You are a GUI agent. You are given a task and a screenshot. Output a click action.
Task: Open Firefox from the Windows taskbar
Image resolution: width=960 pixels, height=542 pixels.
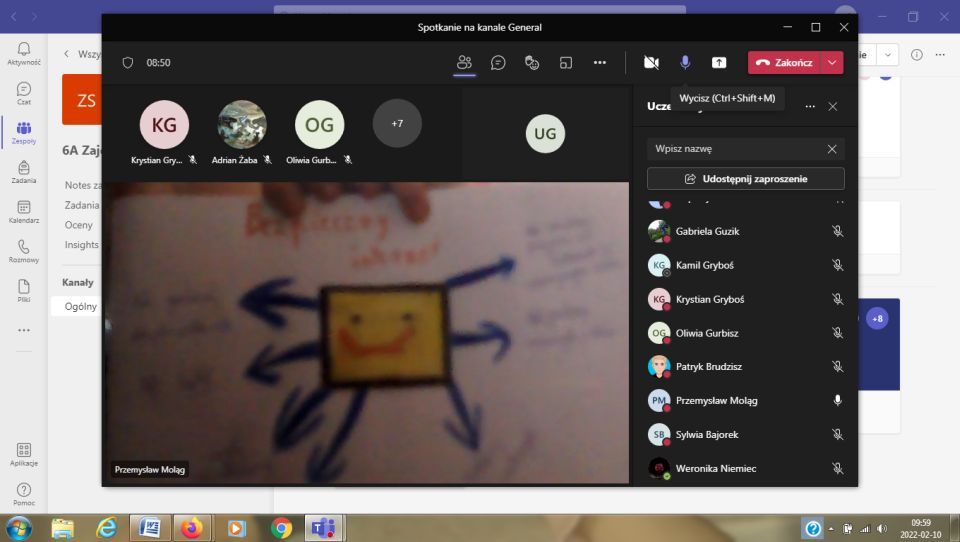192,528
